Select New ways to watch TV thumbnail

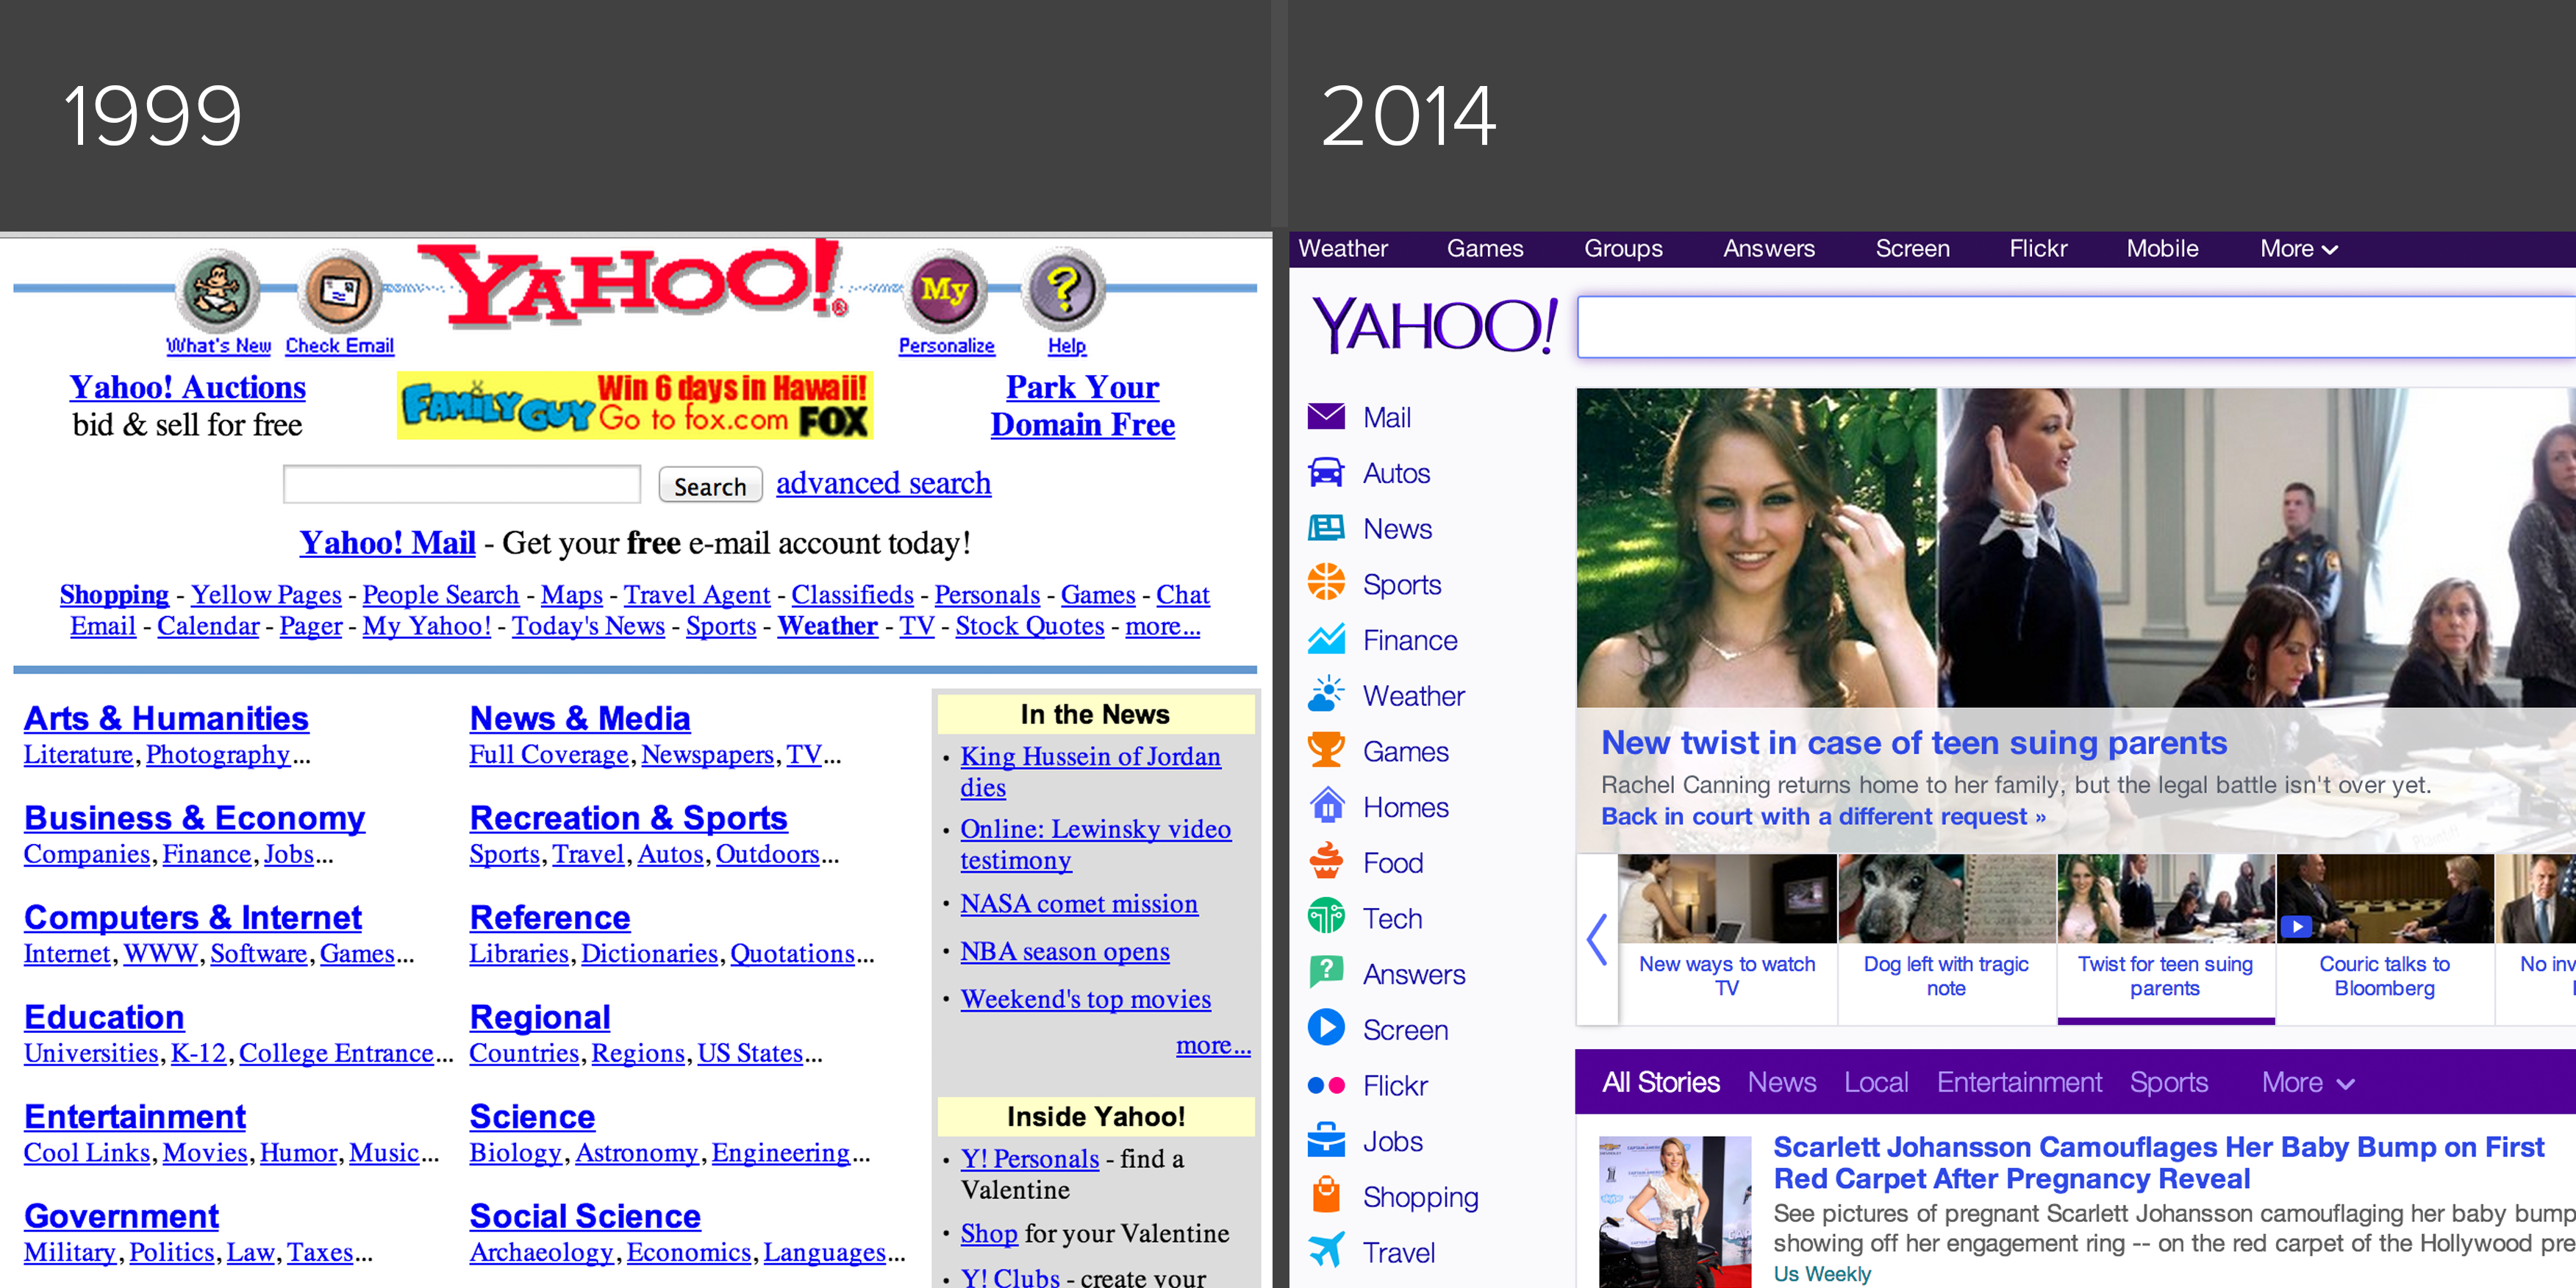[x=1727, y=938]
